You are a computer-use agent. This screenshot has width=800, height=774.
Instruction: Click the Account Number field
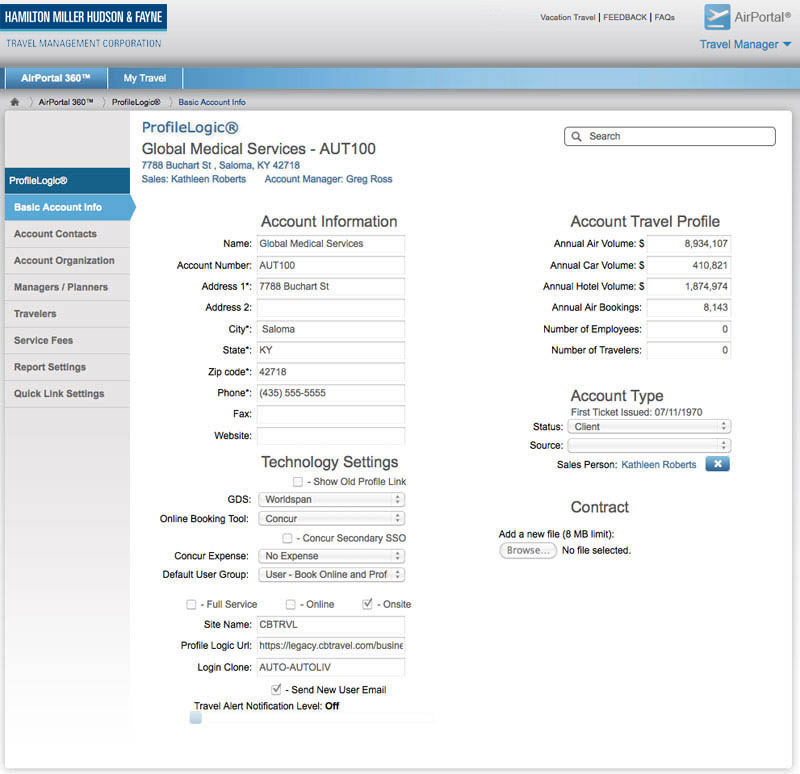331,266
